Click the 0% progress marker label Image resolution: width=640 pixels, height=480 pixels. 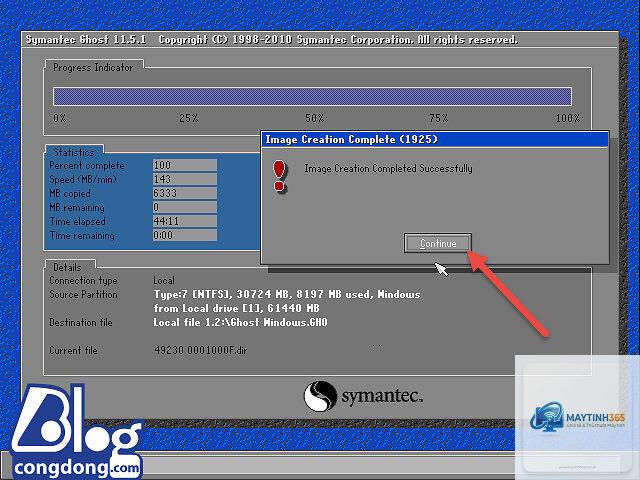tap(60, 118)
